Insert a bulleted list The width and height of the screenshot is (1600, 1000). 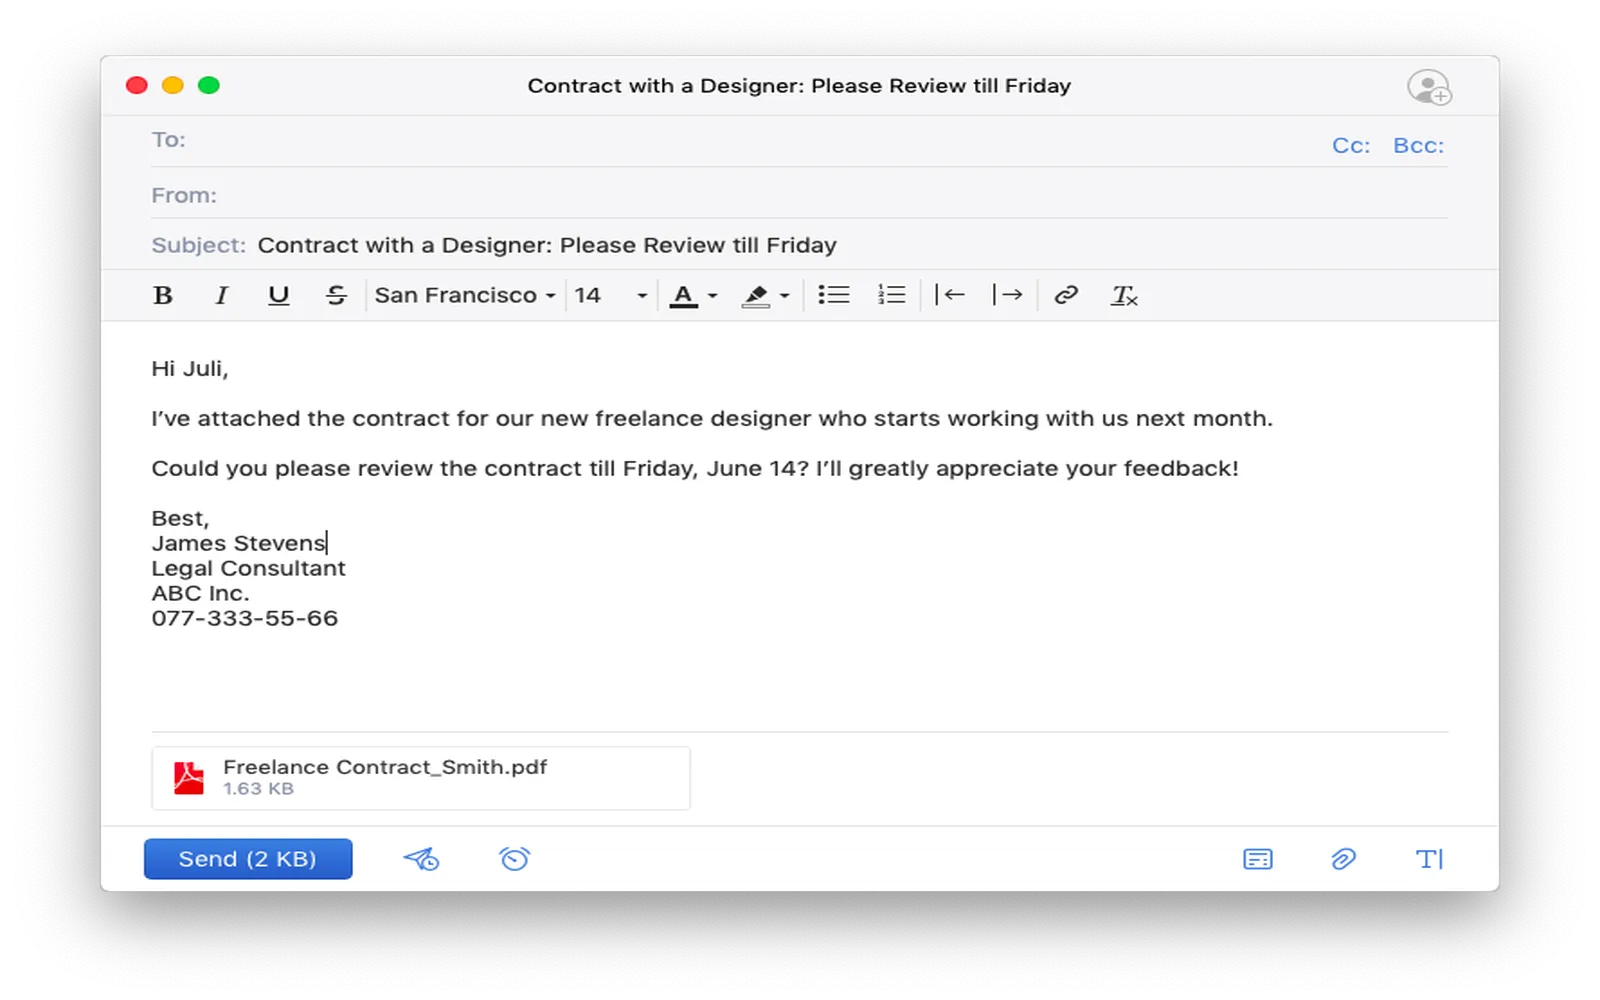(834, 294)
